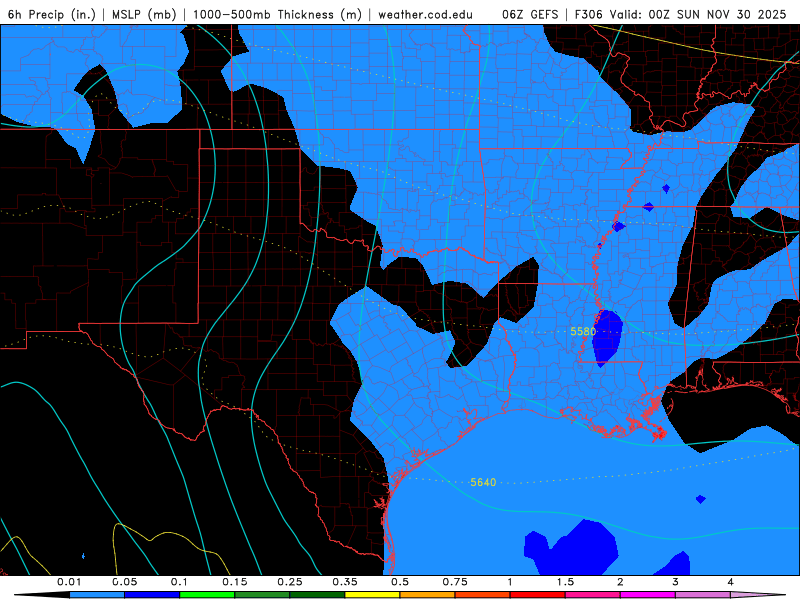Screen dimensions: 800x600
Task: Open the weather.cod.edu source text
Action: click(425, 14)
